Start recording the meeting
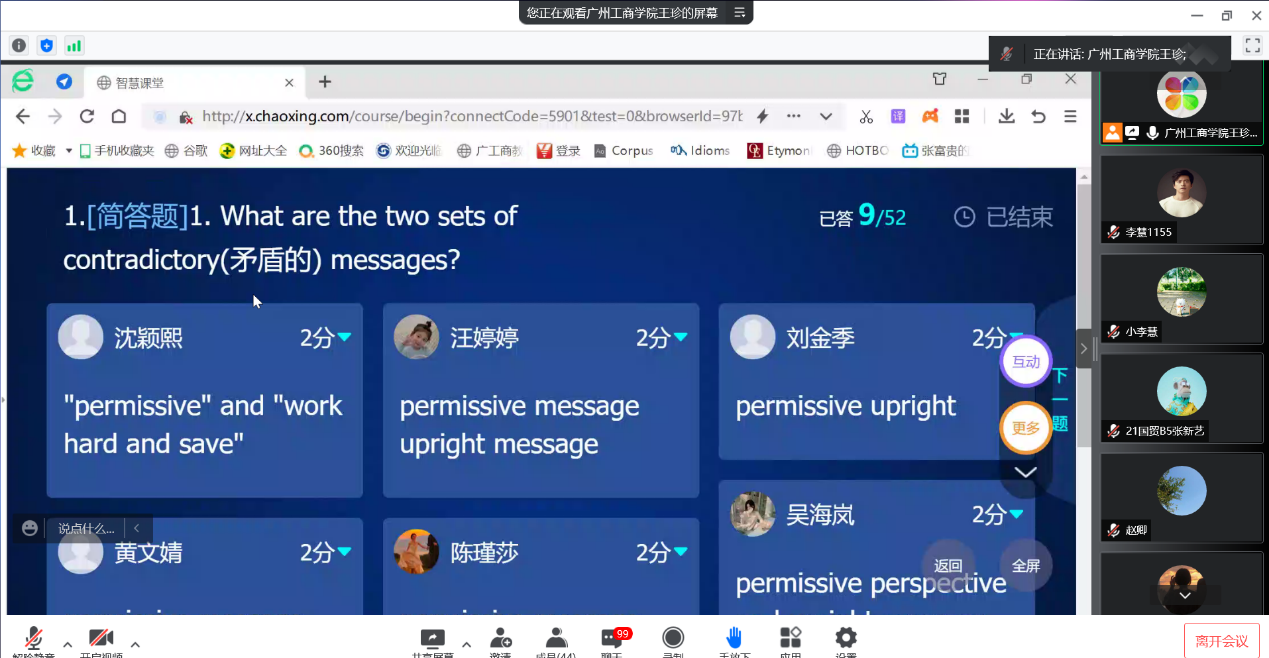The height and width of the screenshot is (658, 1269). click(x=673, y=640)
